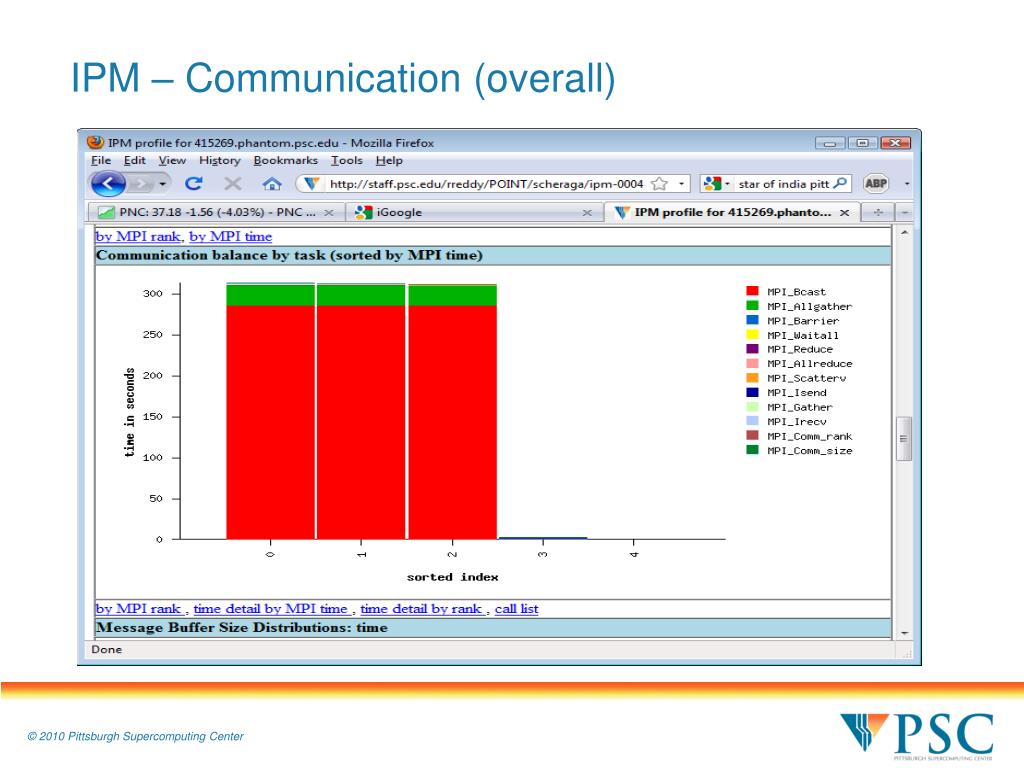
Task: Click the Firefox back arrow button
Action: 108,184
